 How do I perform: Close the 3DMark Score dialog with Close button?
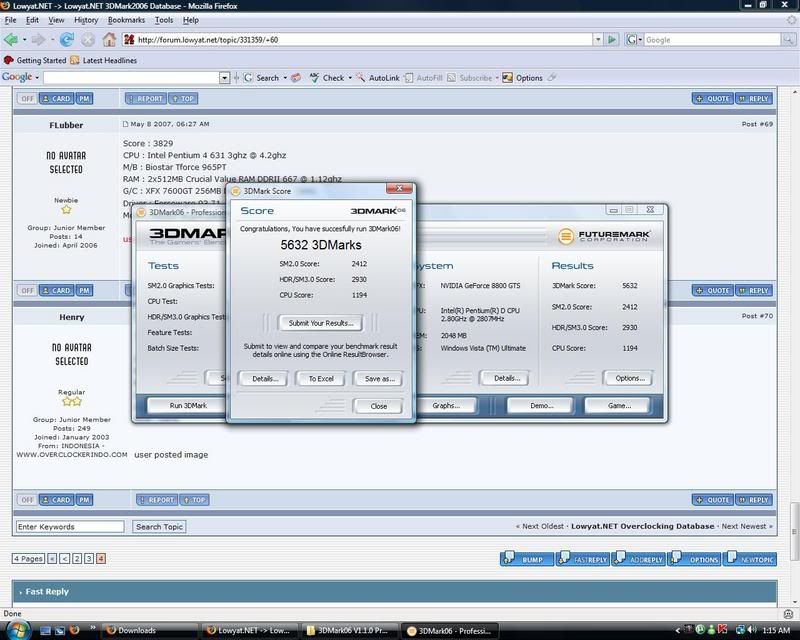[x=379, y=406]
